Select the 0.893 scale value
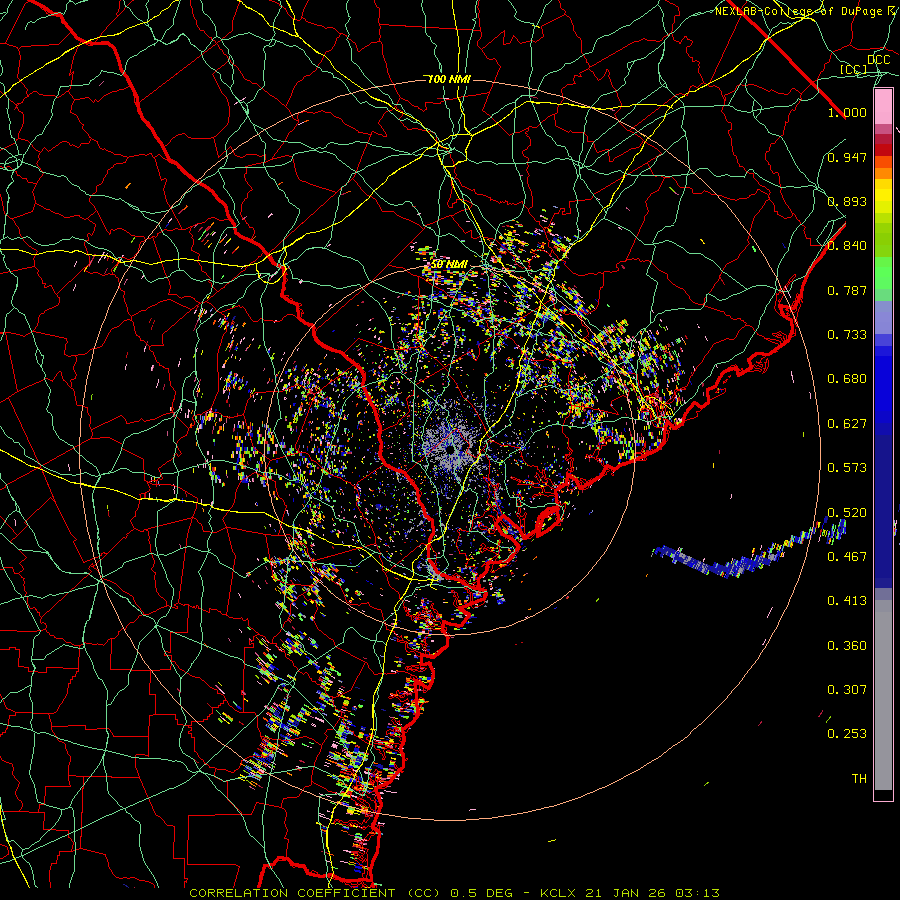This screenshot has height=900, width=900. 847,201
